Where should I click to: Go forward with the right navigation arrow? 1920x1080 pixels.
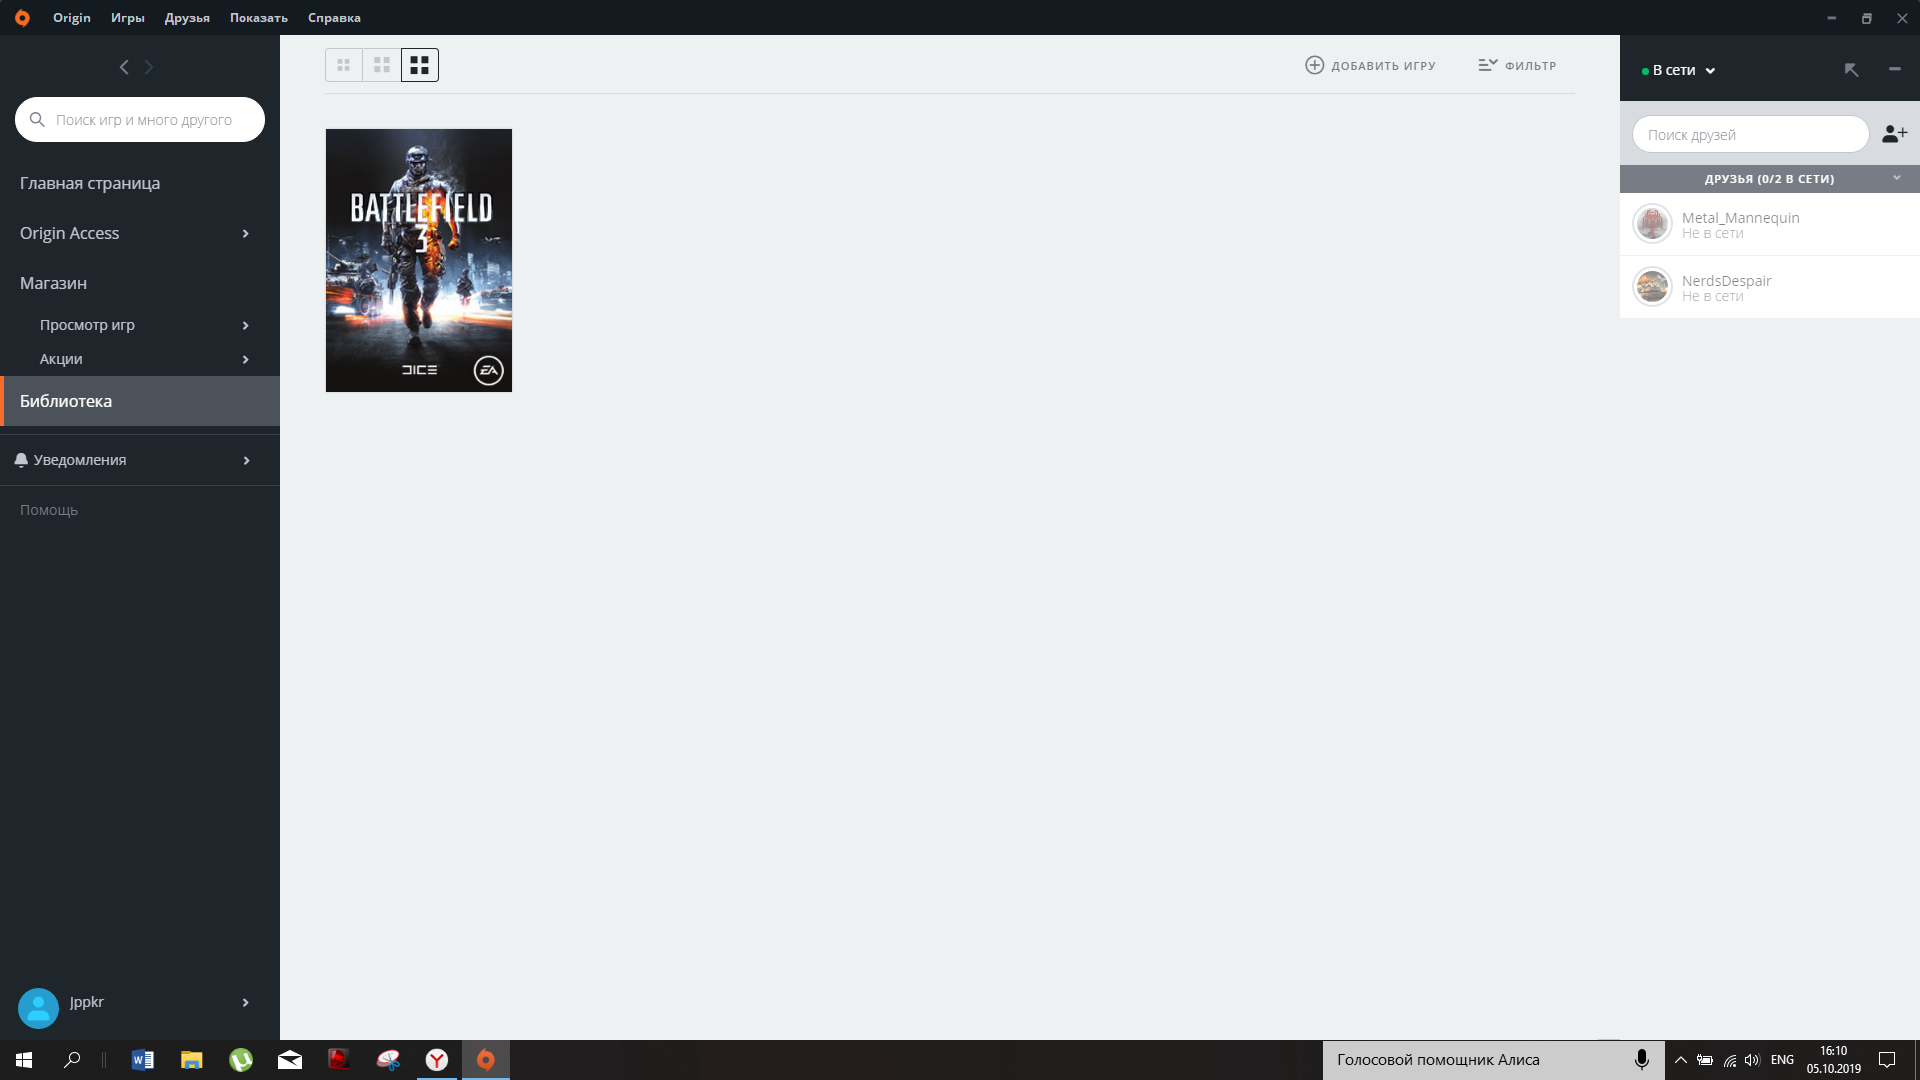tap(149, 67)
